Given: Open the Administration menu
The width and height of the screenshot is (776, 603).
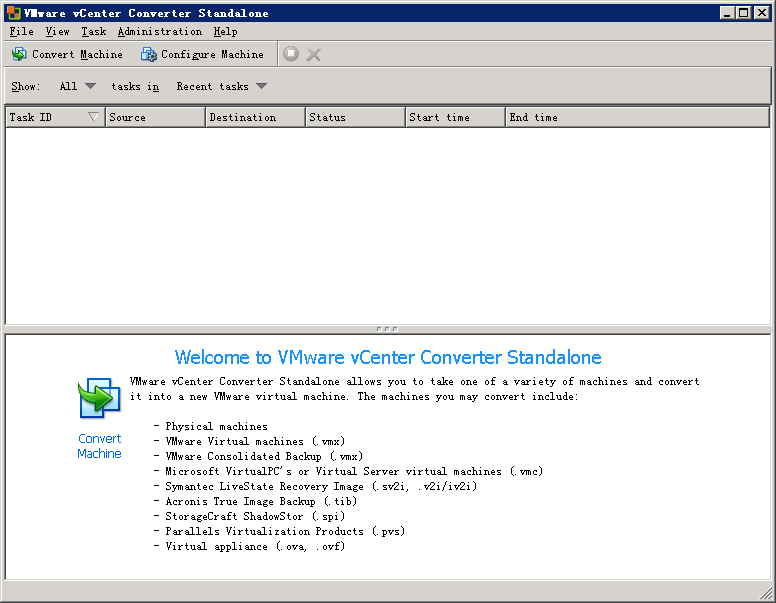Looking at the screenshot, I should [x=159, y=32].
